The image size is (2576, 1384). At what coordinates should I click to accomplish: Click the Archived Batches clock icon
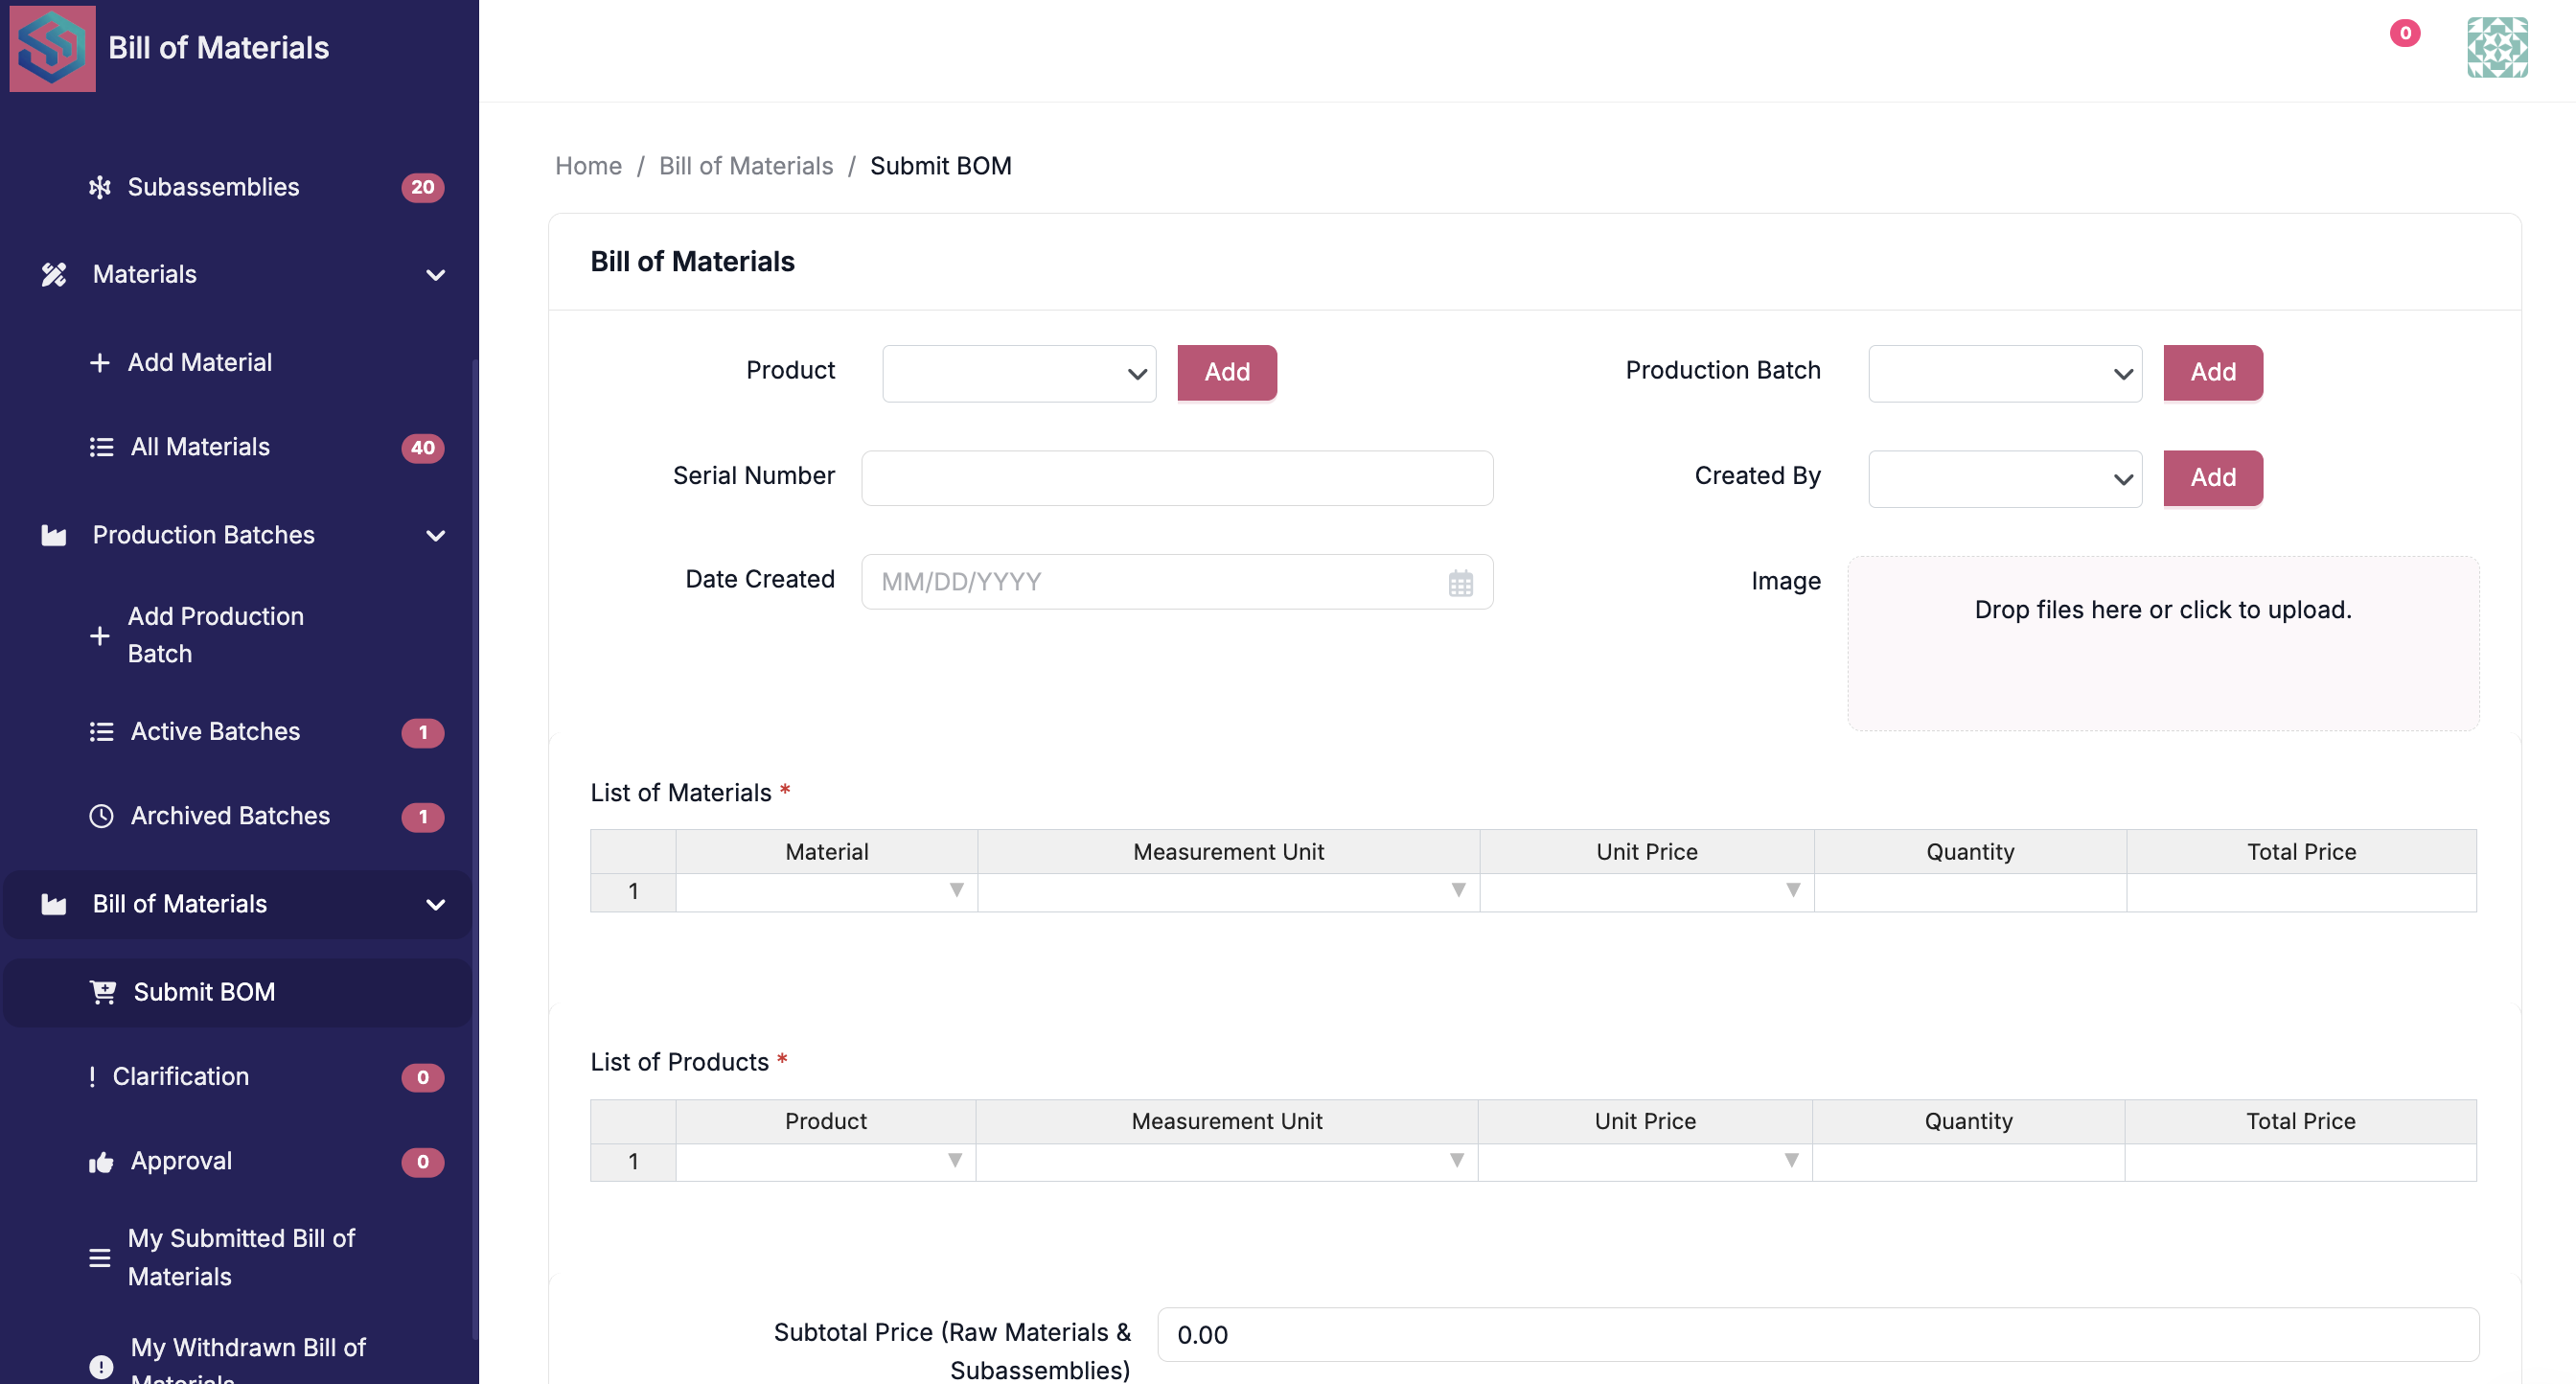101,816
